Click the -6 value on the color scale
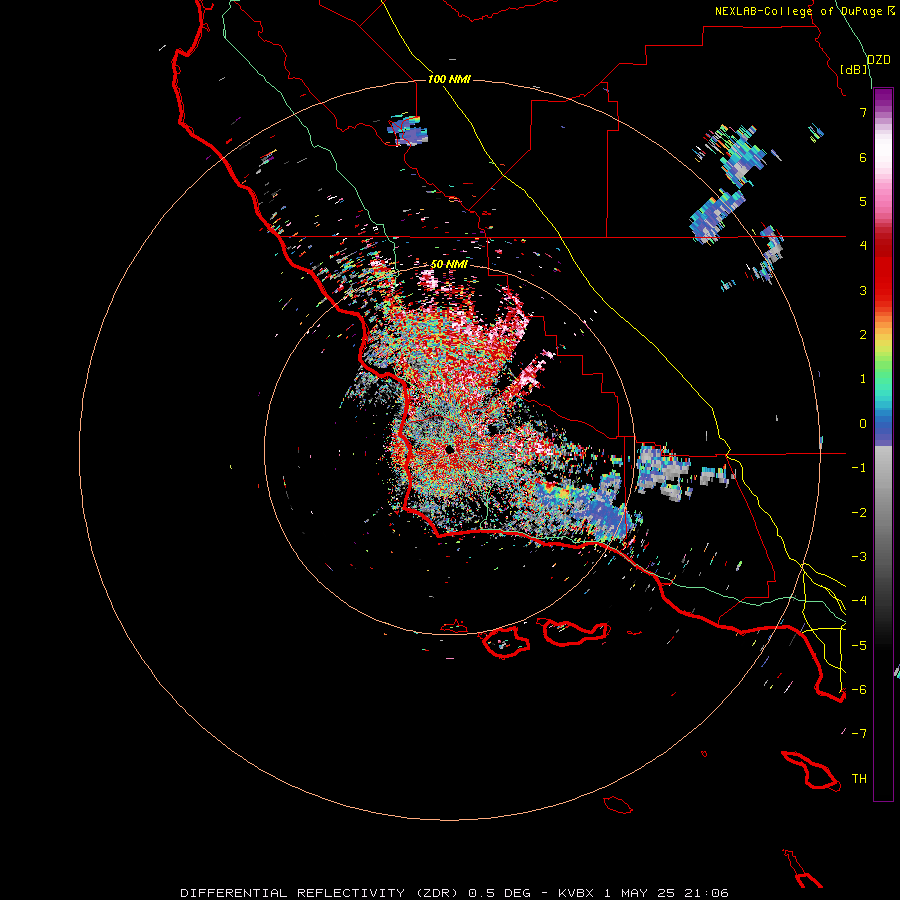This screenshot has width=900, height=900. coord(859,689)
